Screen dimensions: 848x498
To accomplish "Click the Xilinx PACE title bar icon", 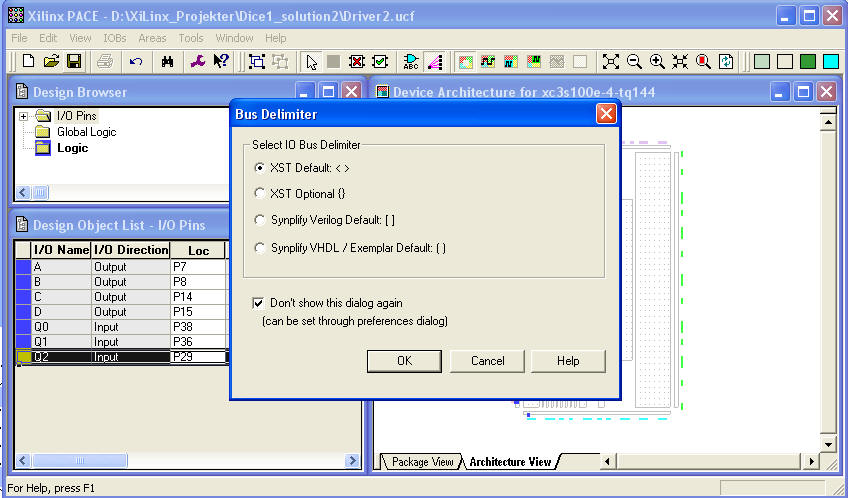I will 16,16.
